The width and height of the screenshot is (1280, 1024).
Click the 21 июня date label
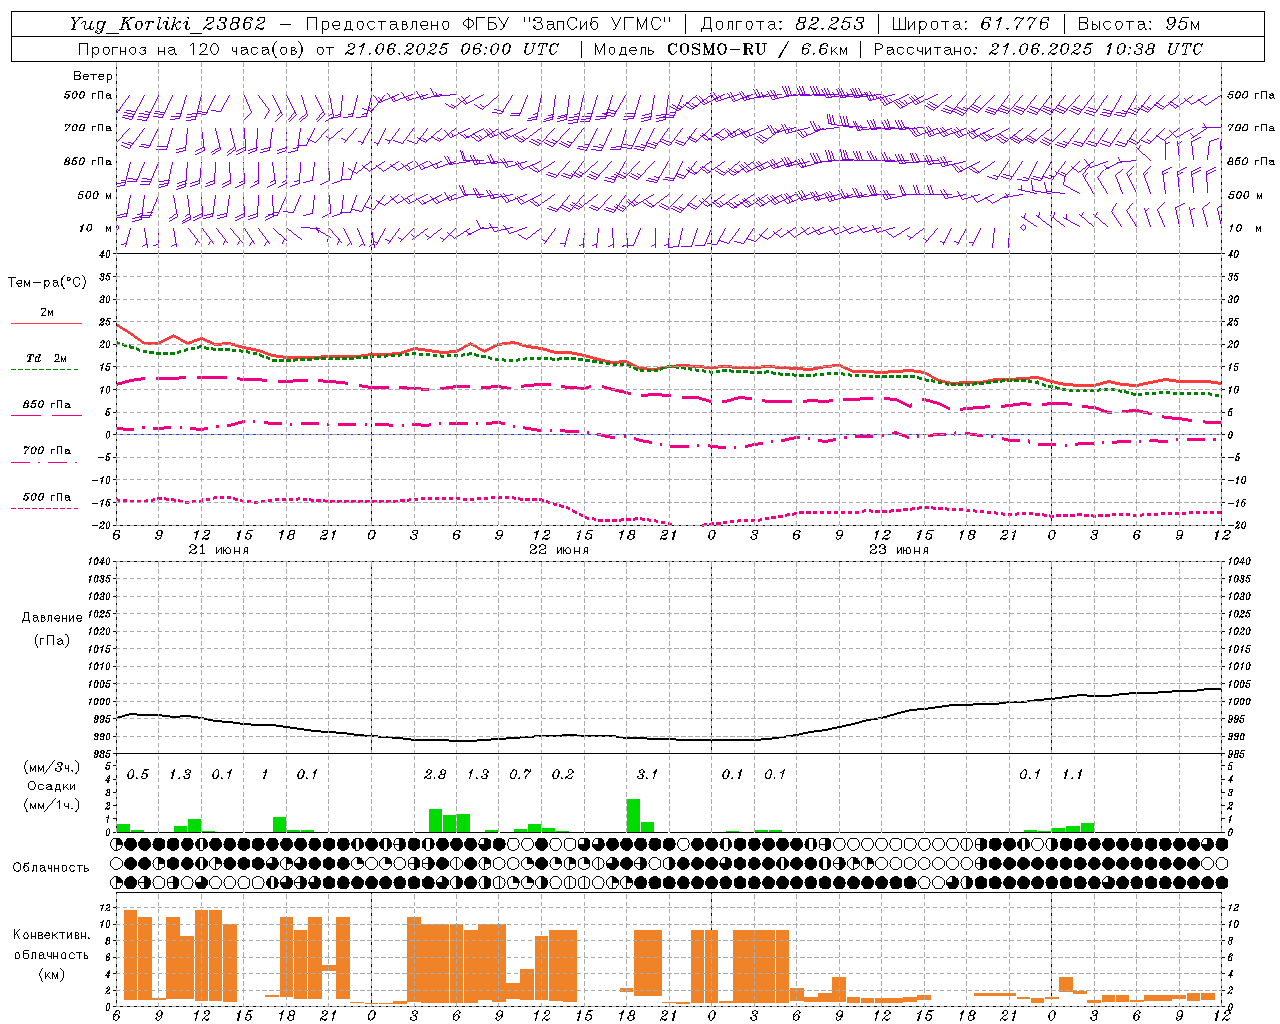[x=219, y=550]
